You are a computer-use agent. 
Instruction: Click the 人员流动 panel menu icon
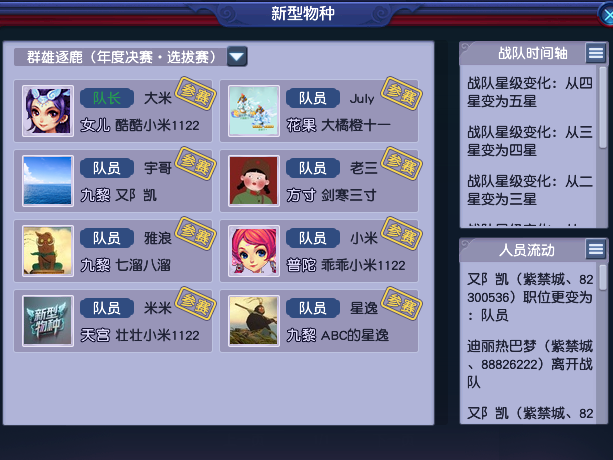pos(596,249)
